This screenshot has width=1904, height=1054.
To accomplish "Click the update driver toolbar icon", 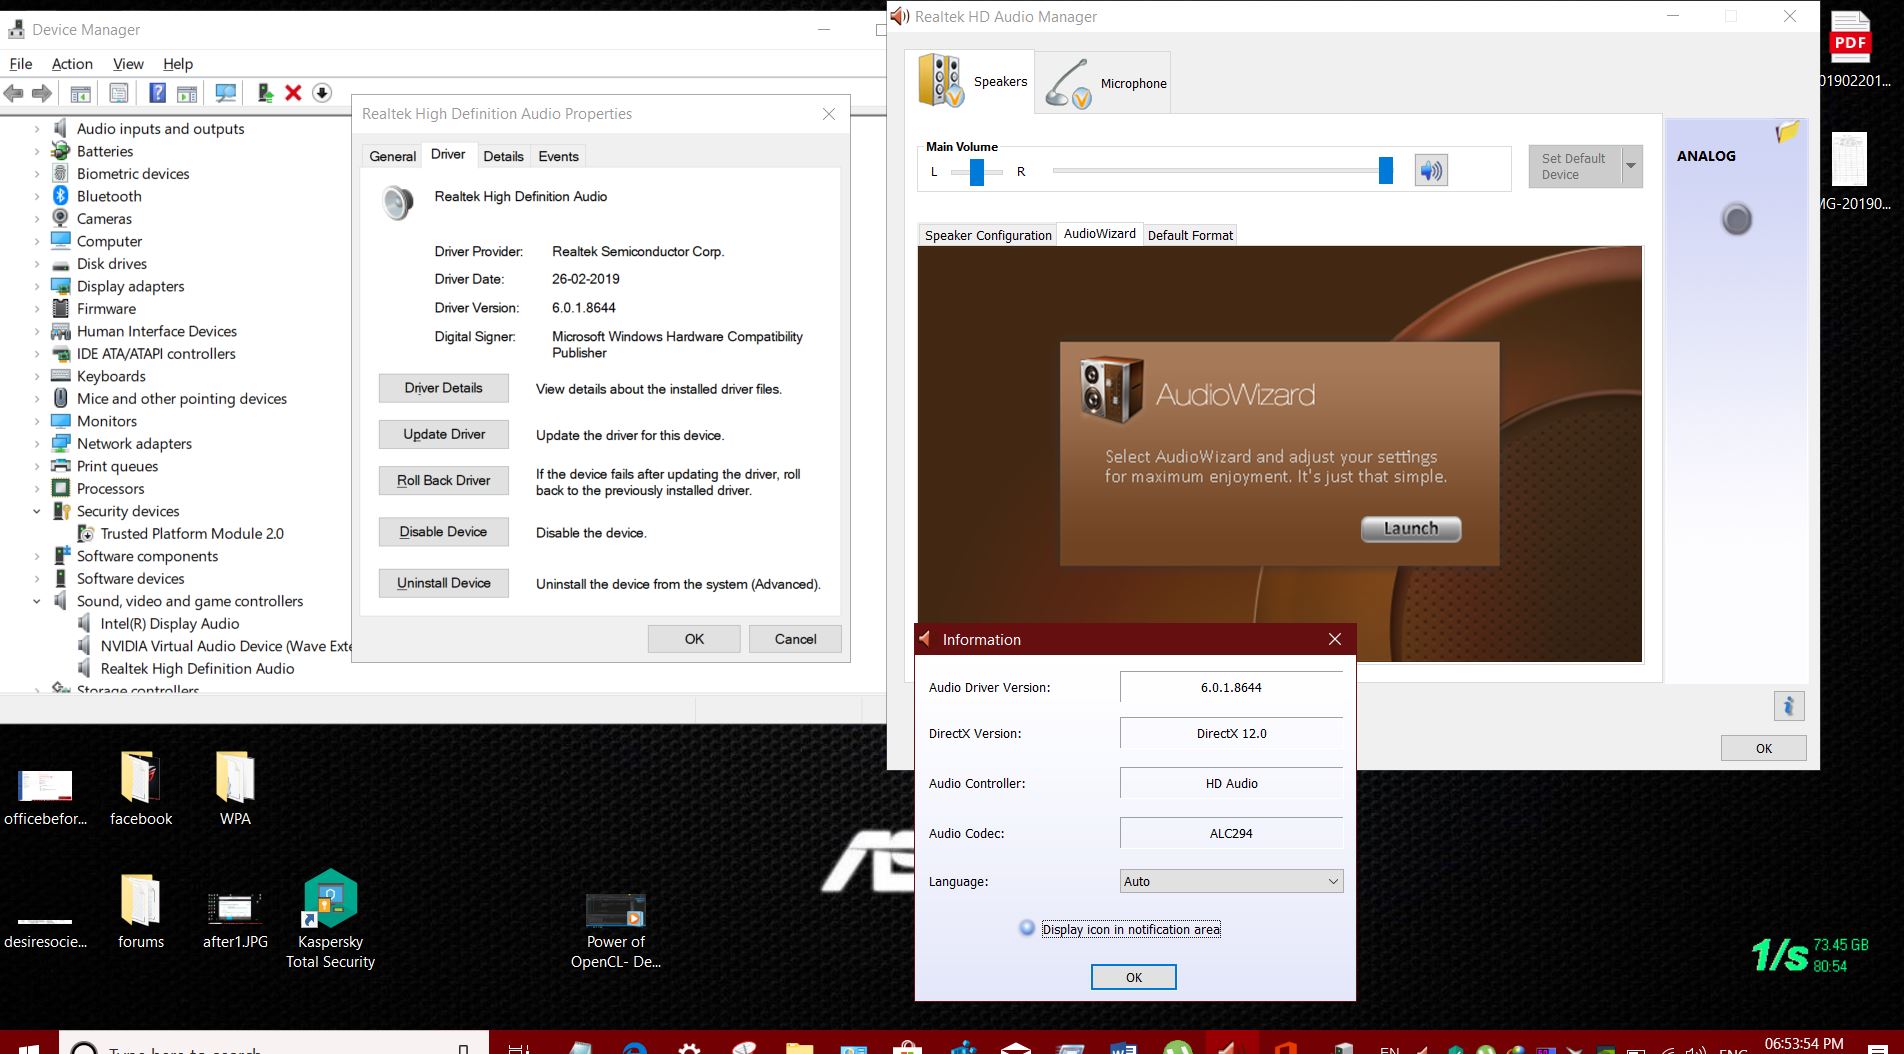I will [265, 93].
